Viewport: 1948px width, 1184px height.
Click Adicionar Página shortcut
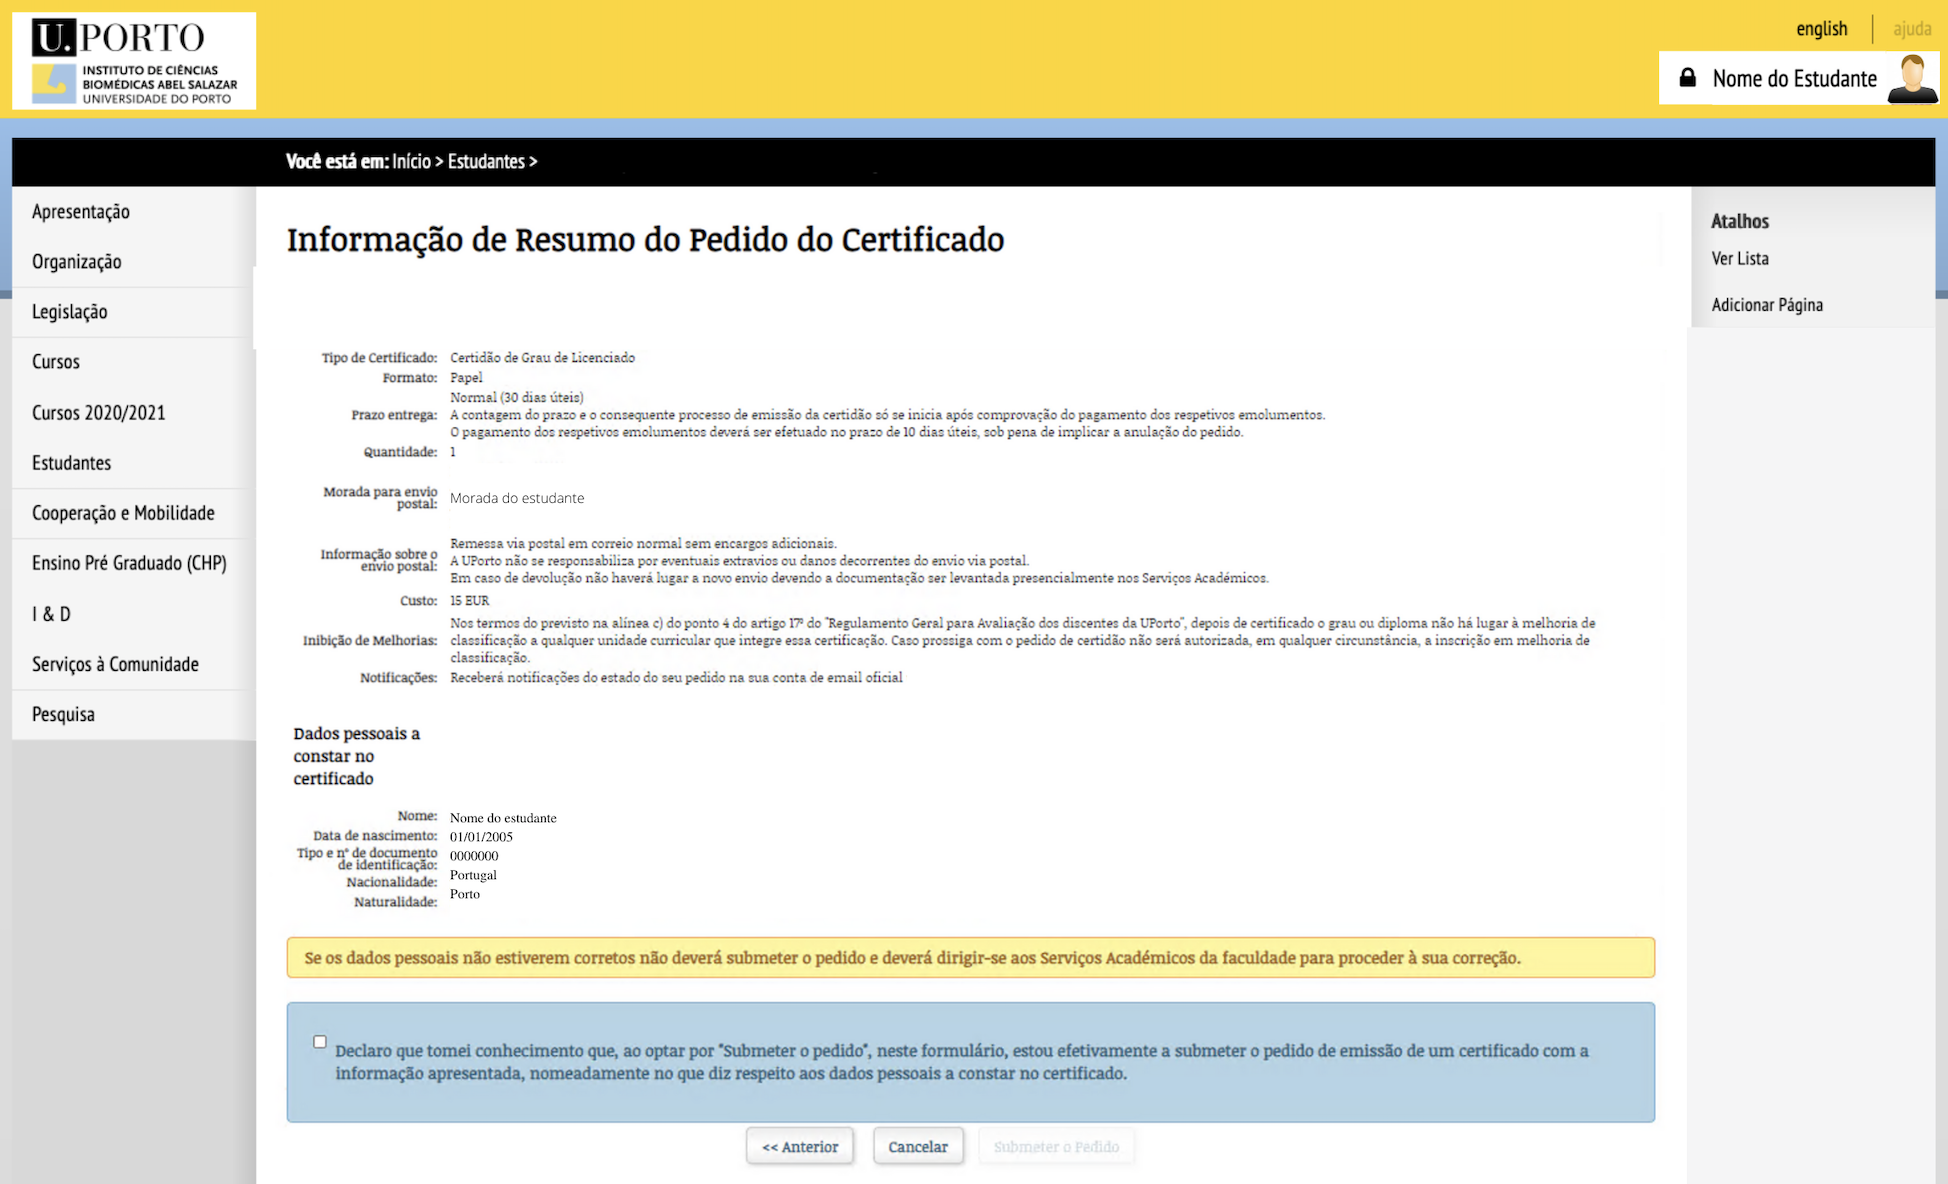pos(1767,305)
